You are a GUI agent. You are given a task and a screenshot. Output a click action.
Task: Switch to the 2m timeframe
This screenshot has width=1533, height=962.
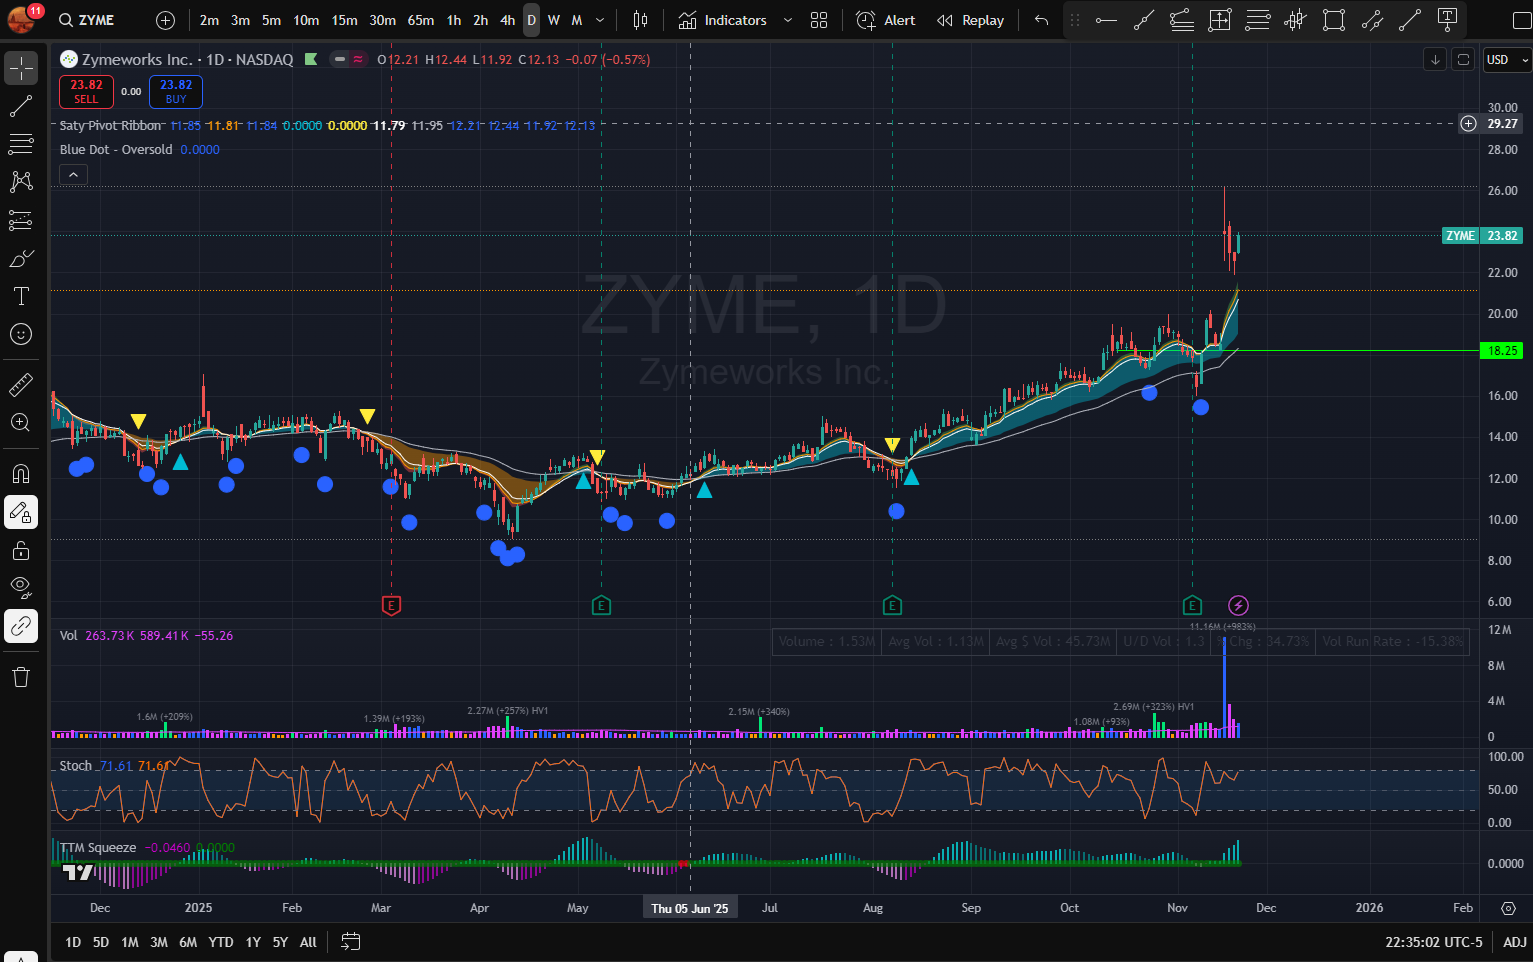pos(209,20)
